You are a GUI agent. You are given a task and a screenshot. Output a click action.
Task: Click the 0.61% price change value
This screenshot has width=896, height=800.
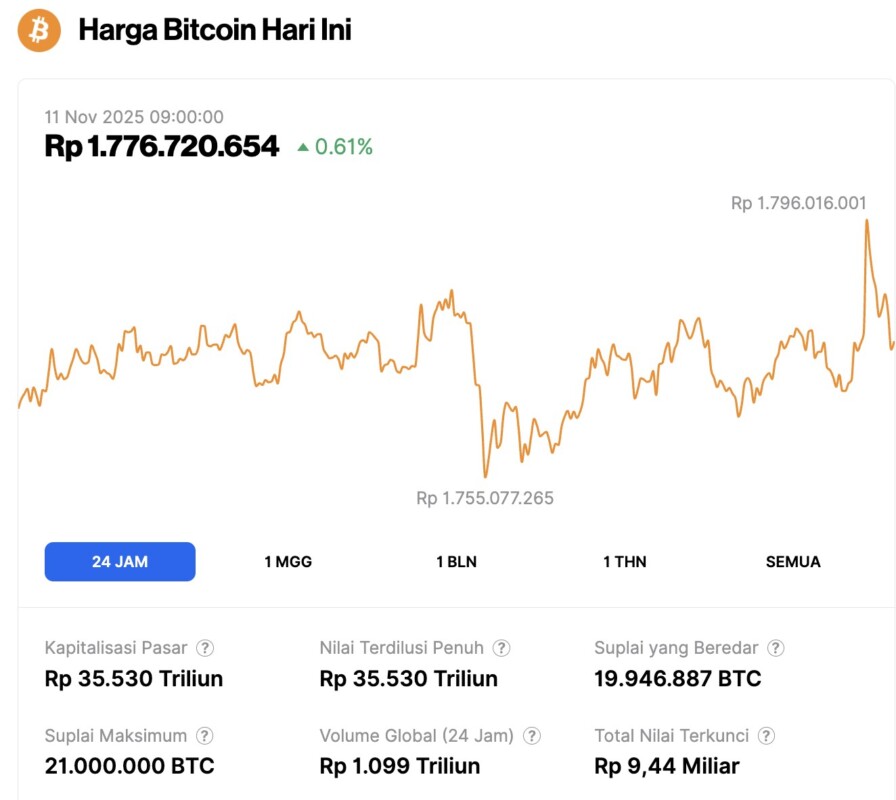click(344, 148)
